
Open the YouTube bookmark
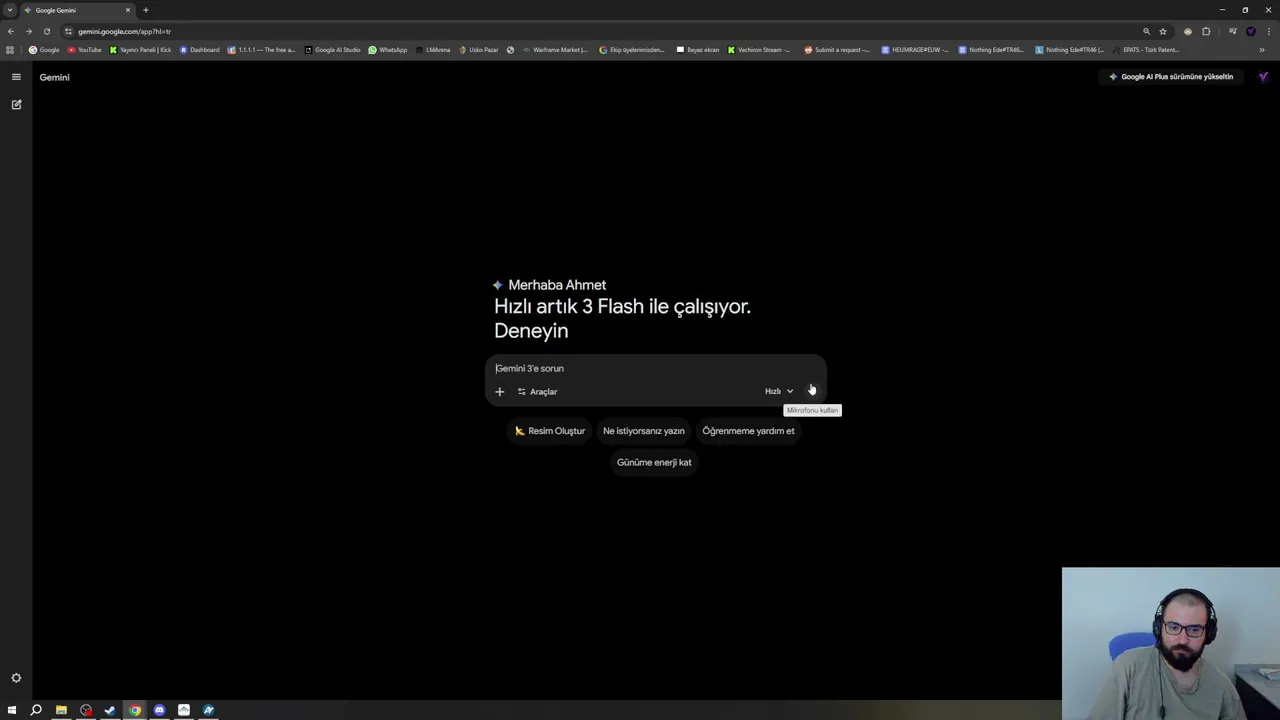pyautogui.click(x=85, y=50)
